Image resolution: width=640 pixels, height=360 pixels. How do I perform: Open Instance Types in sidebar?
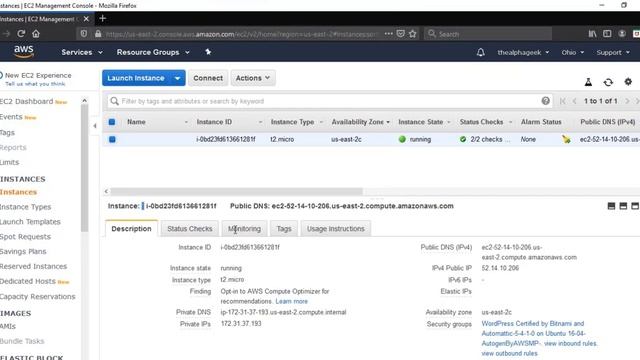25,207
